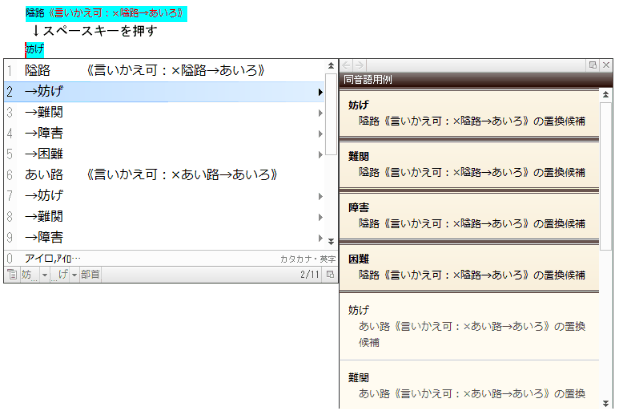
Task: Expand the arrow on candidate 8 →難関
Action: (320, 217)
